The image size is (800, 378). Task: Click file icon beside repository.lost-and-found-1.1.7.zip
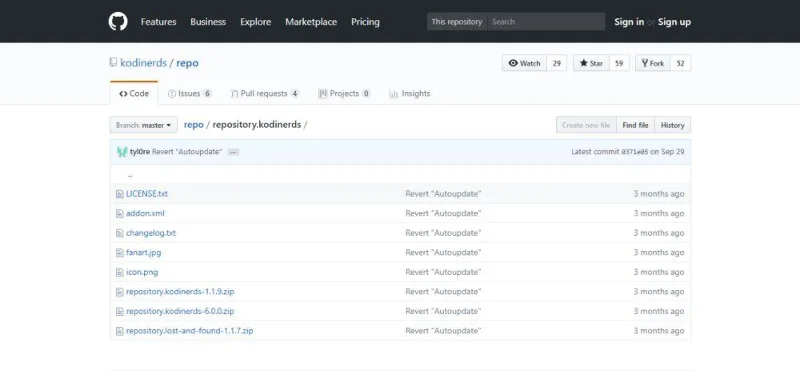tap(119, 331)
